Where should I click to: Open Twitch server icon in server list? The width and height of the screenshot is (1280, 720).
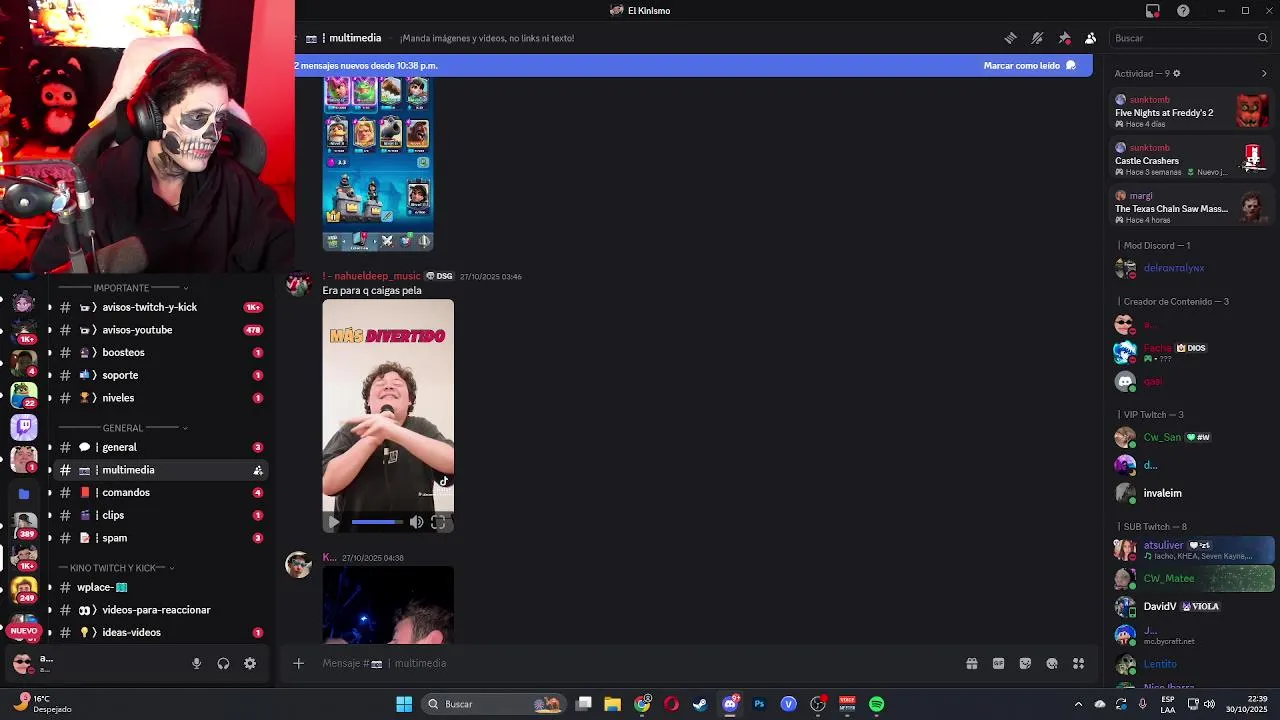point(24,427)
